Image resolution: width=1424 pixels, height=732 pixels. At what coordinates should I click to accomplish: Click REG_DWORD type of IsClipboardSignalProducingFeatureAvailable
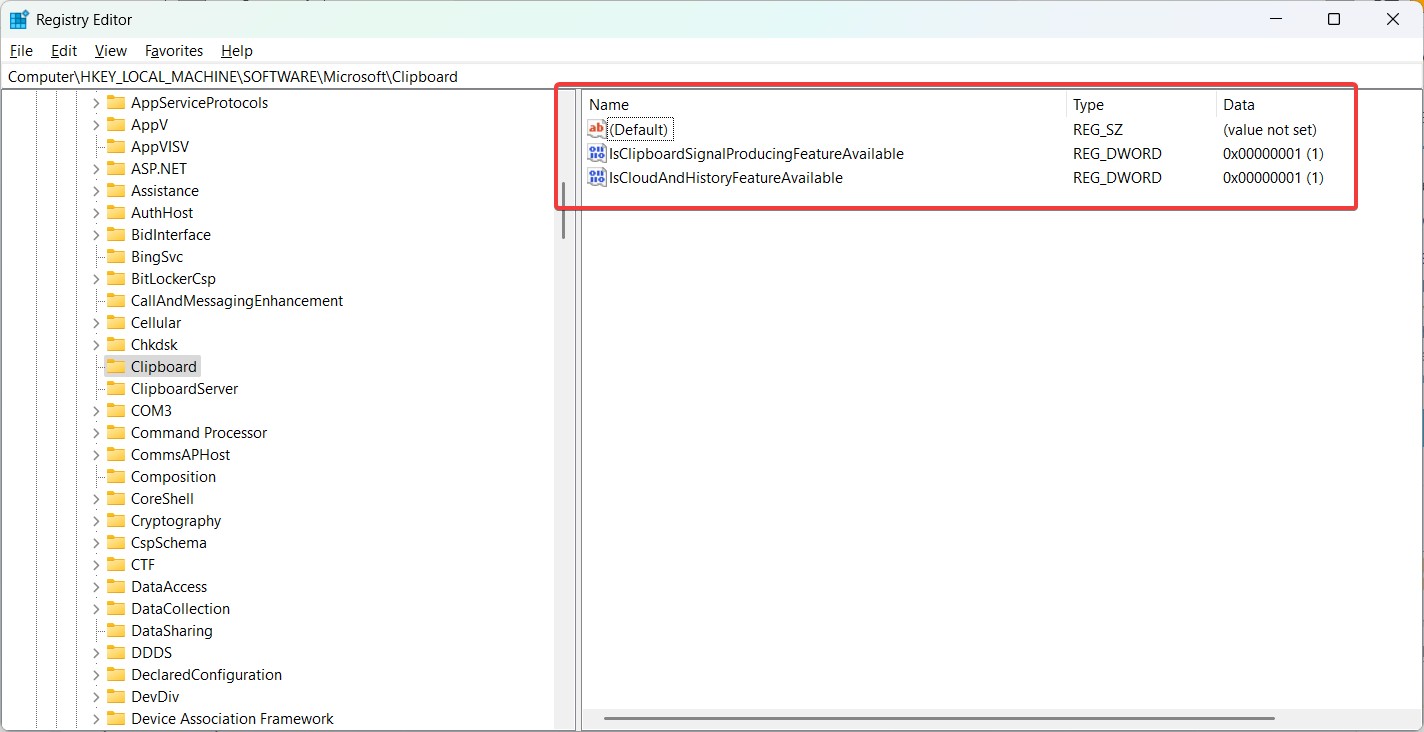pos(1117,153)
